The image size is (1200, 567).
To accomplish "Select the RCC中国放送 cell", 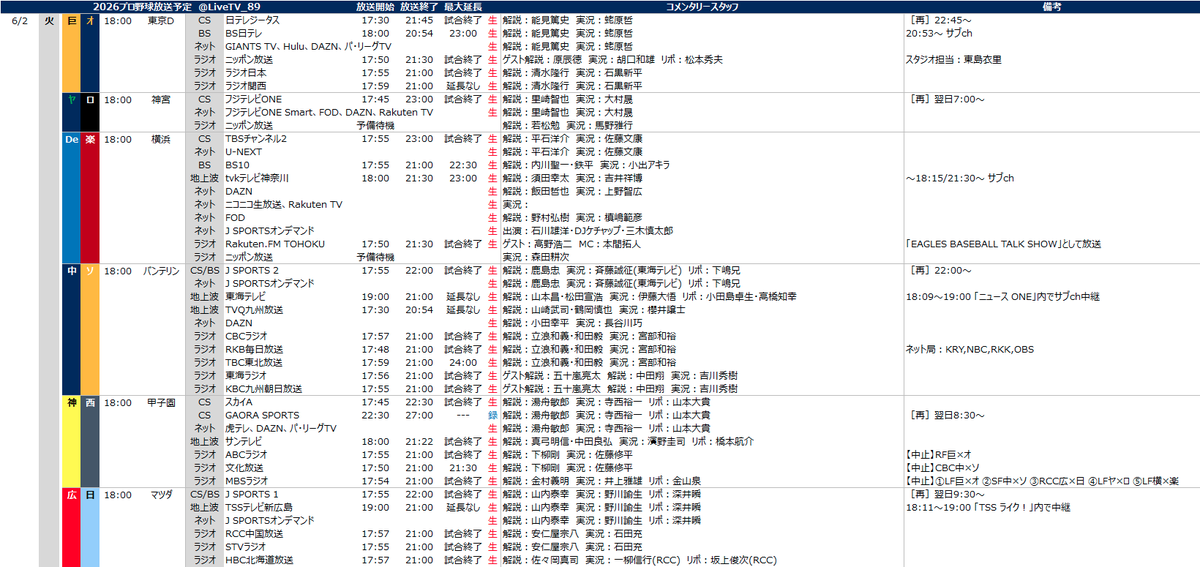I will click(x=254, y=534).
